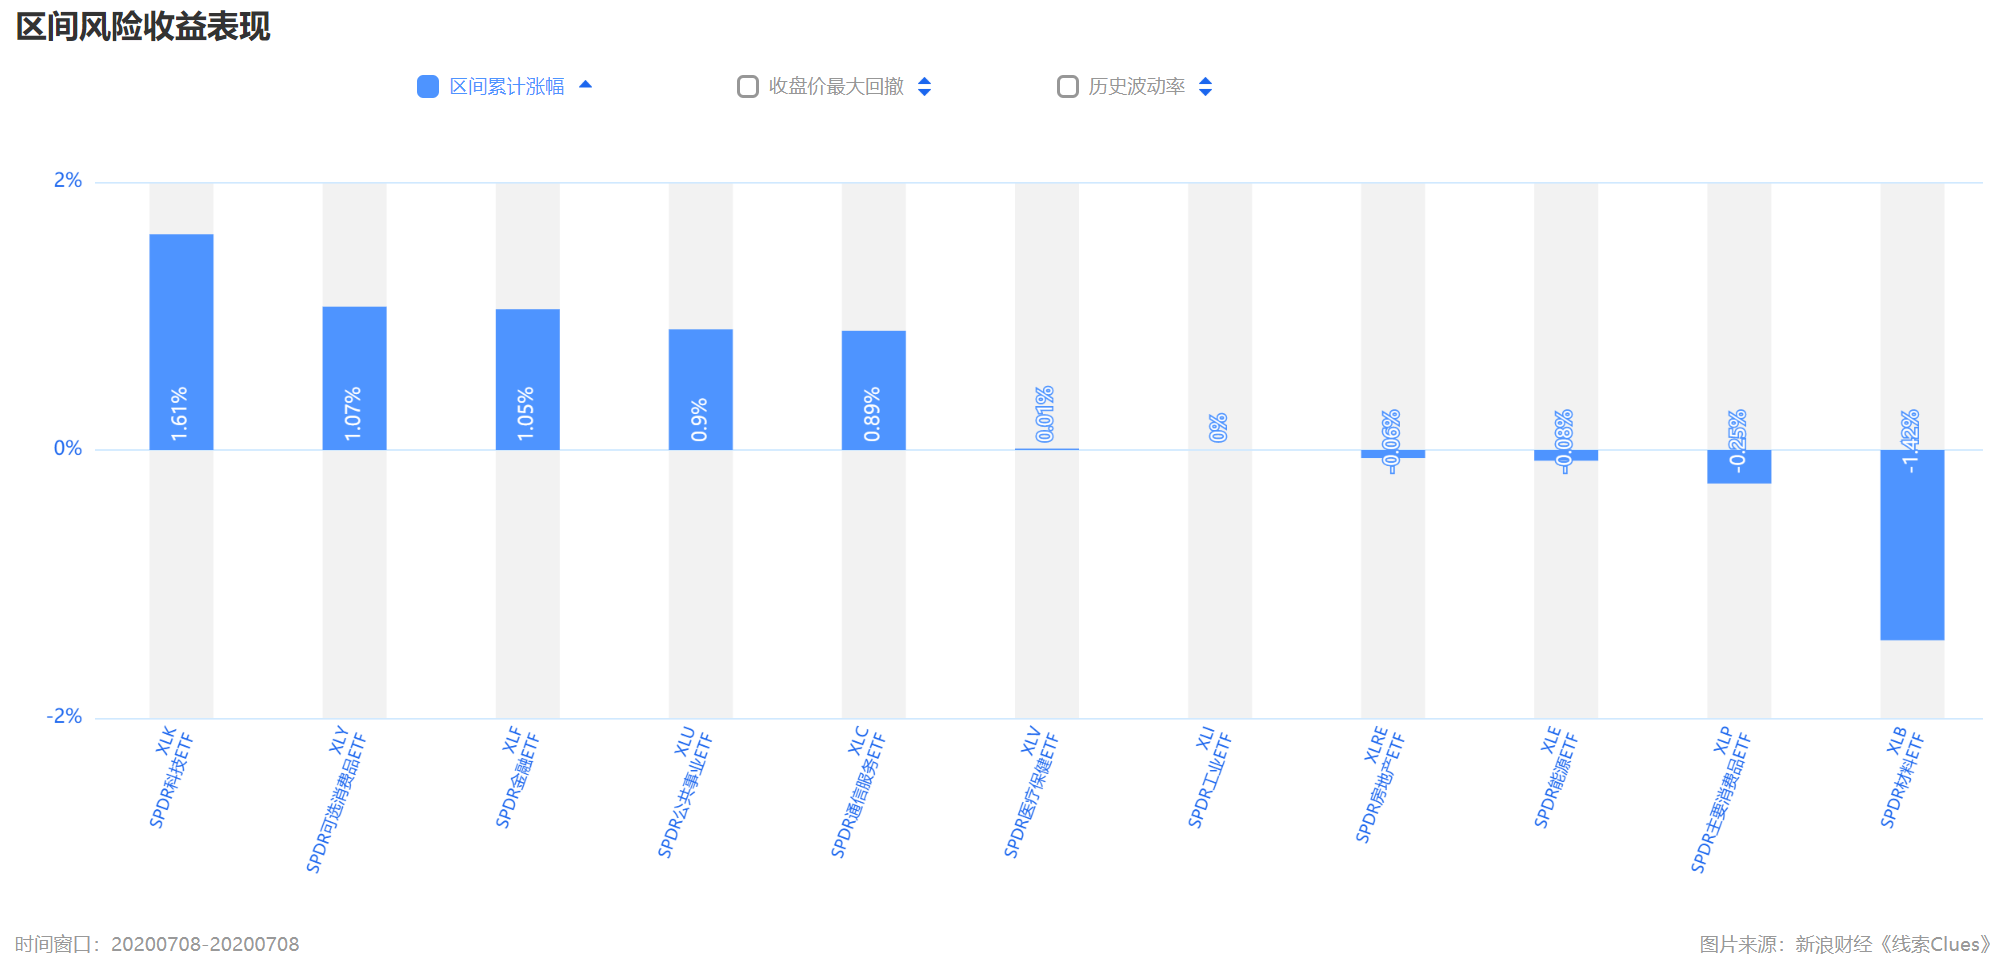This screenshot has width=2016, height=968.
Task: Select the 历史波动率 legend label
Action: (1137, 87)
